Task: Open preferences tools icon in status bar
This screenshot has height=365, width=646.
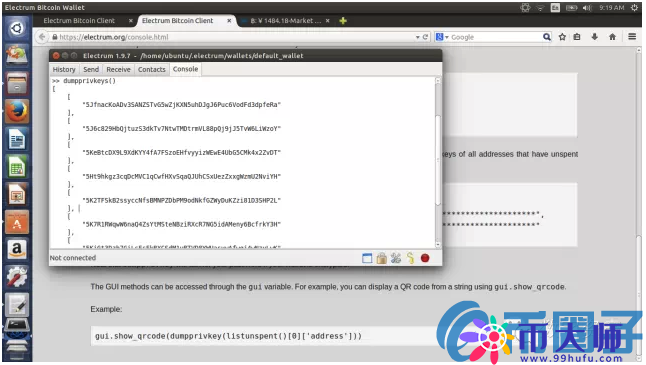Action: coord(396,258)
